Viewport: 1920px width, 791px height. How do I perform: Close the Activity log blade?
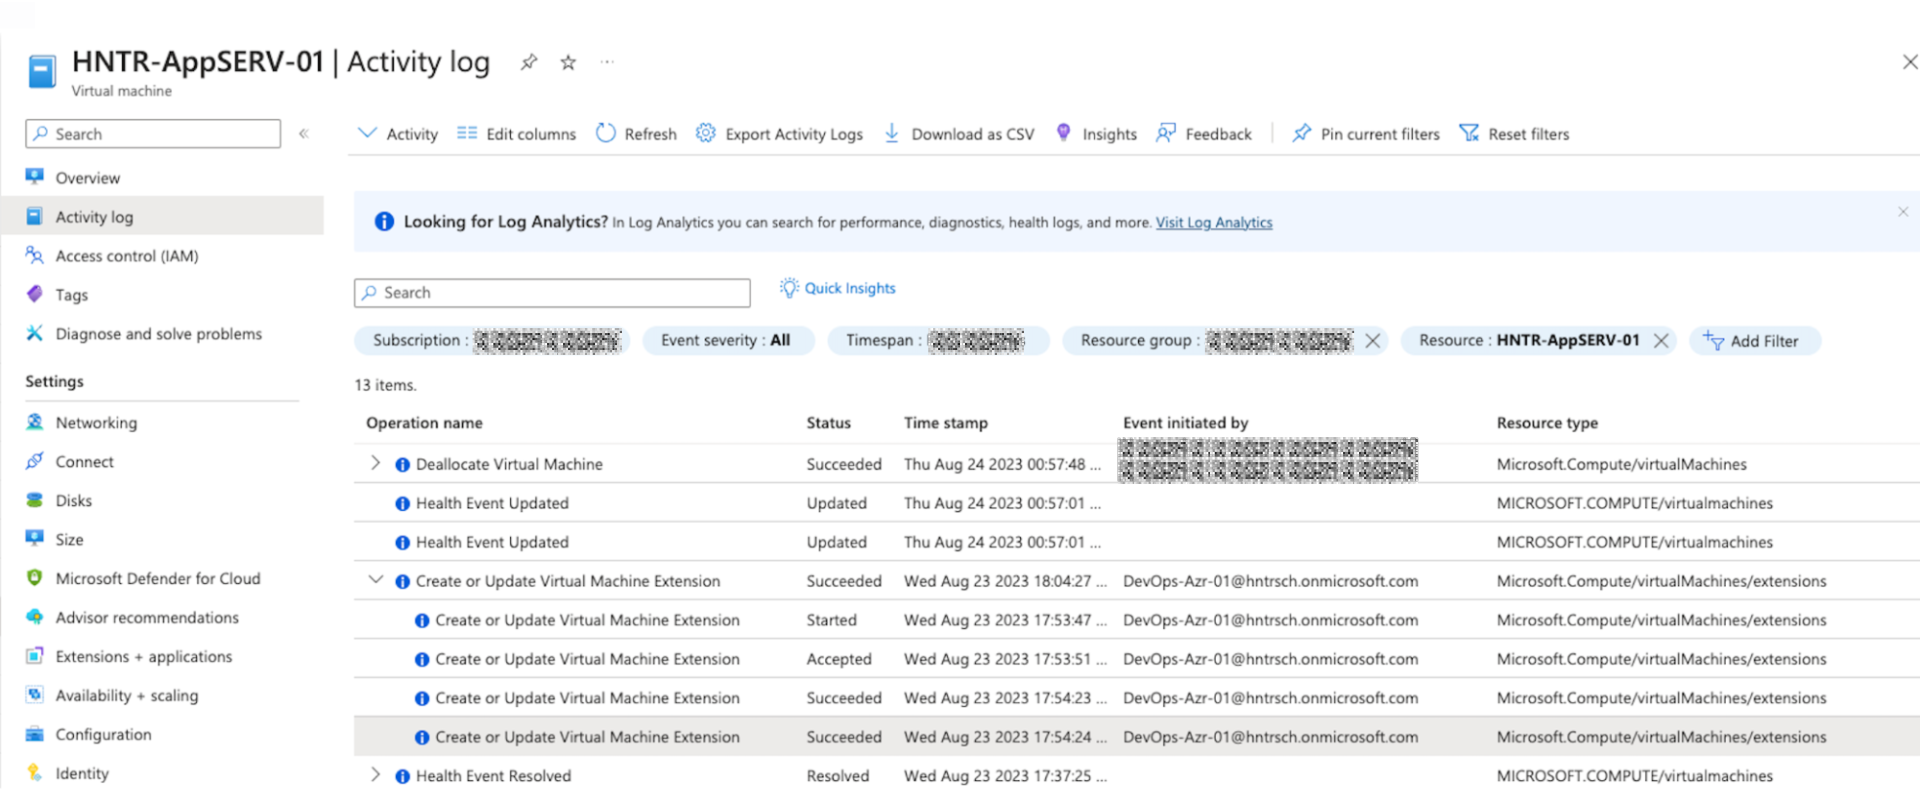[1909, 62]
